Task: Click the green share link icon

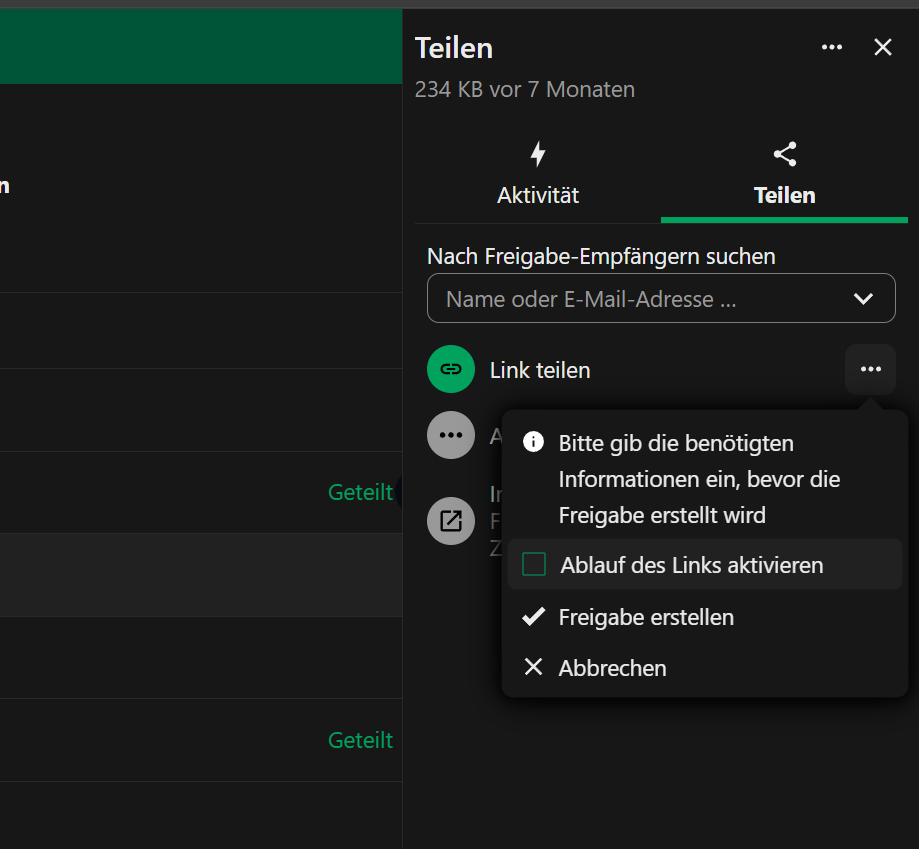Action: pos(450,369)
